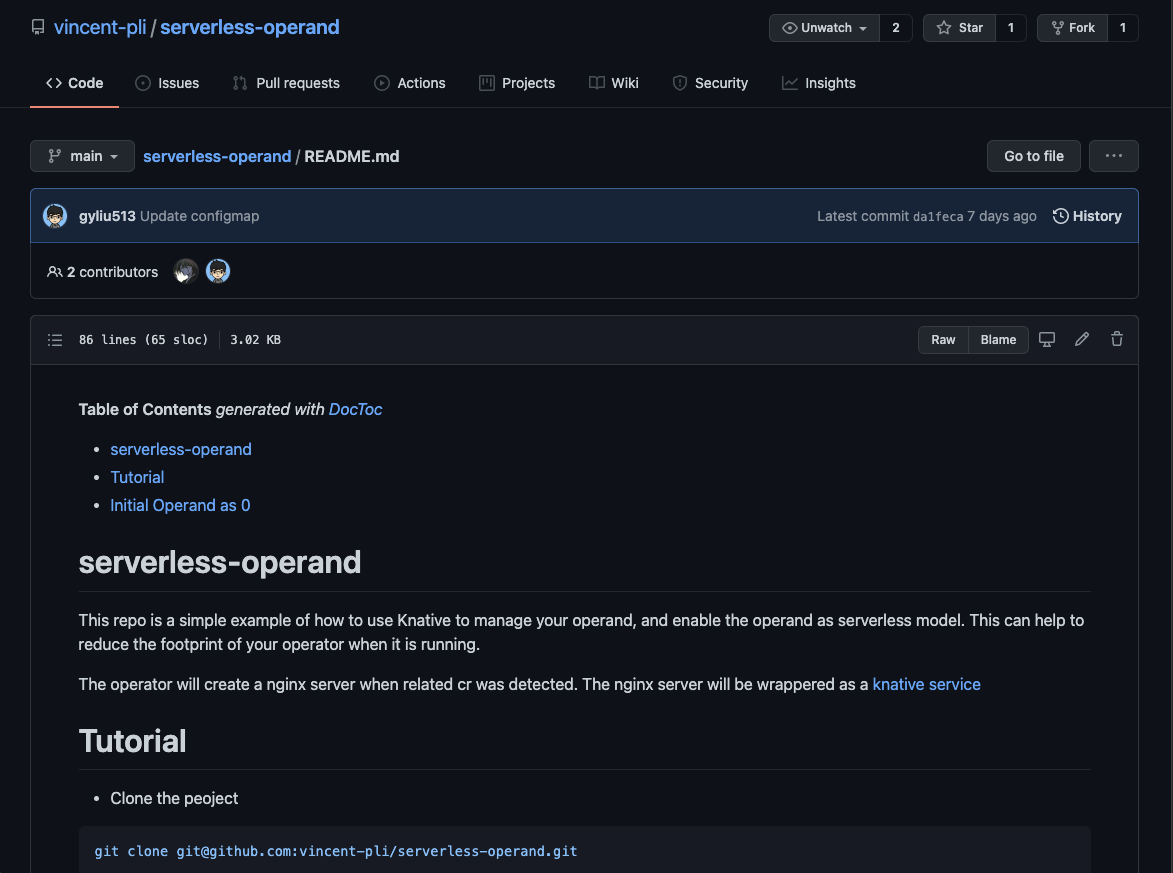
Task: View the watchers count 2
Action: coord(895,28)
